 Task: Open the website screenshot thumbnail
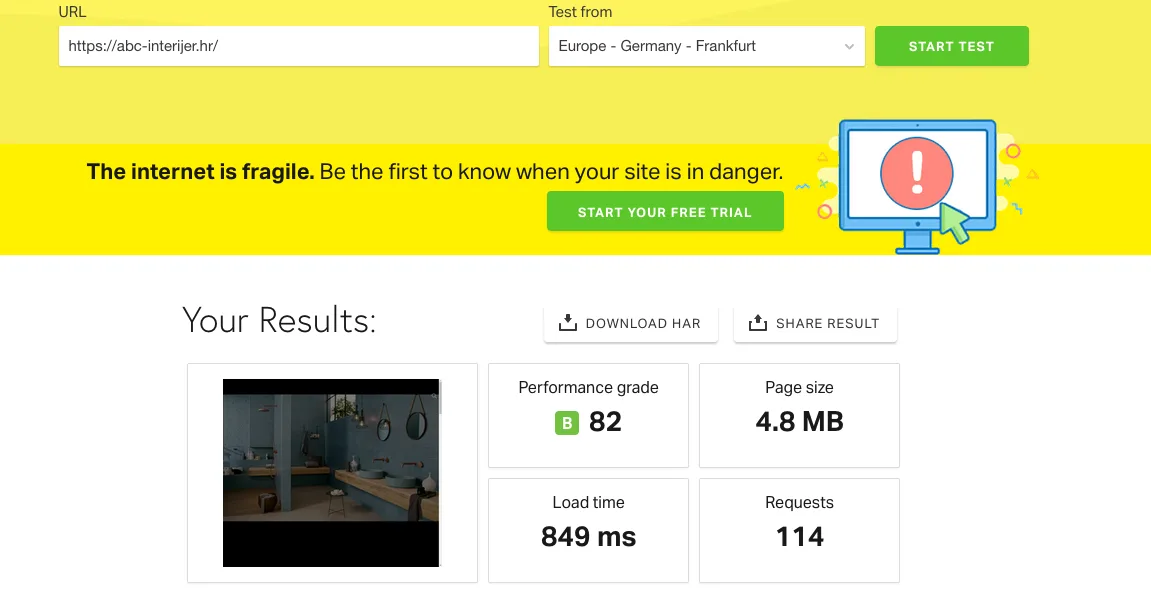[331, 473]
